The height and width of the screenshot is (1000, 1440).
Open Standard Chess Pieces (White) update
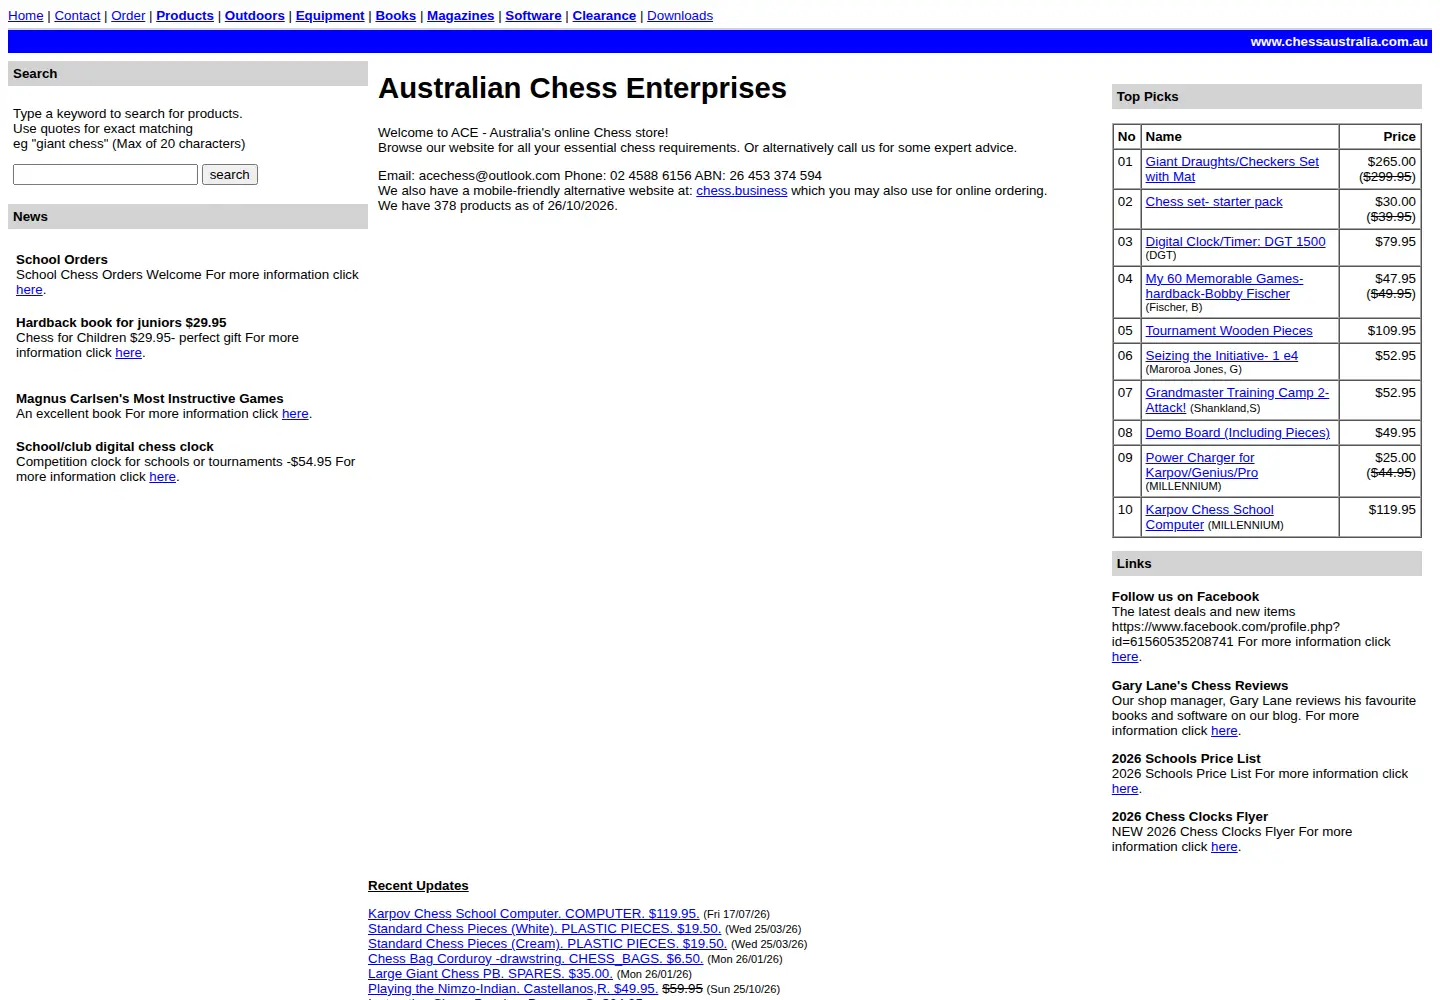(544, 929)
